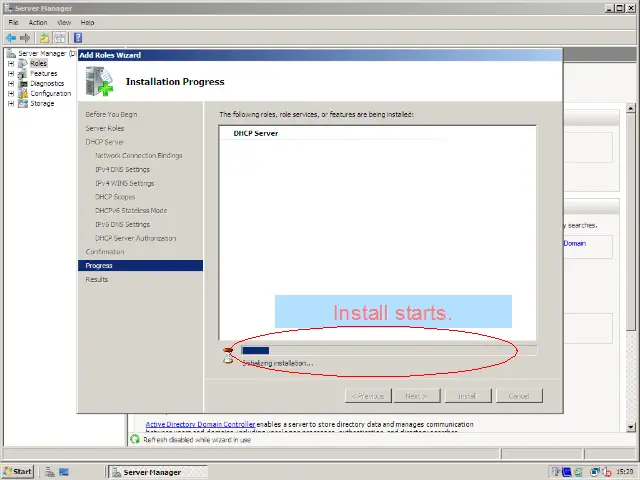
Task: Click the IPv4 DNS Settings step
Action: tap(122, 169)
